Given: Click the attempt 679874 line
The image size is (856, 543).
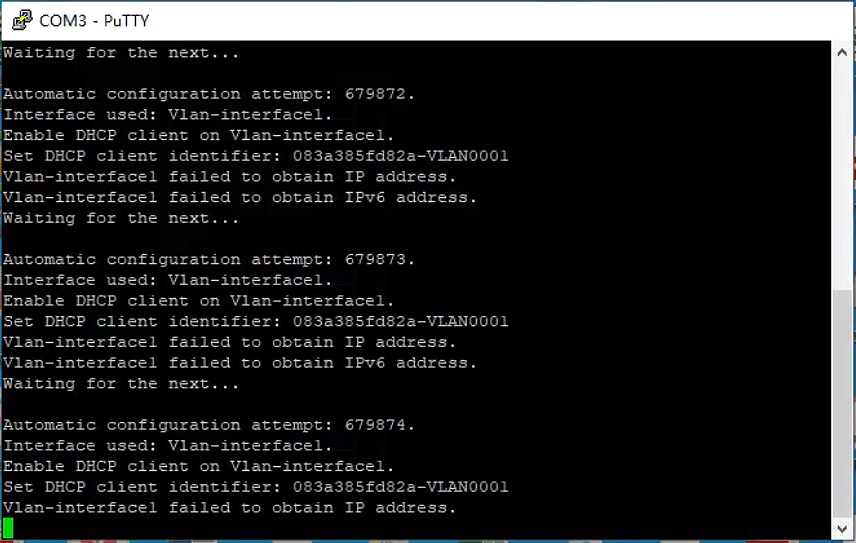Looking at the screenshot, I should (x=209, y=425).
